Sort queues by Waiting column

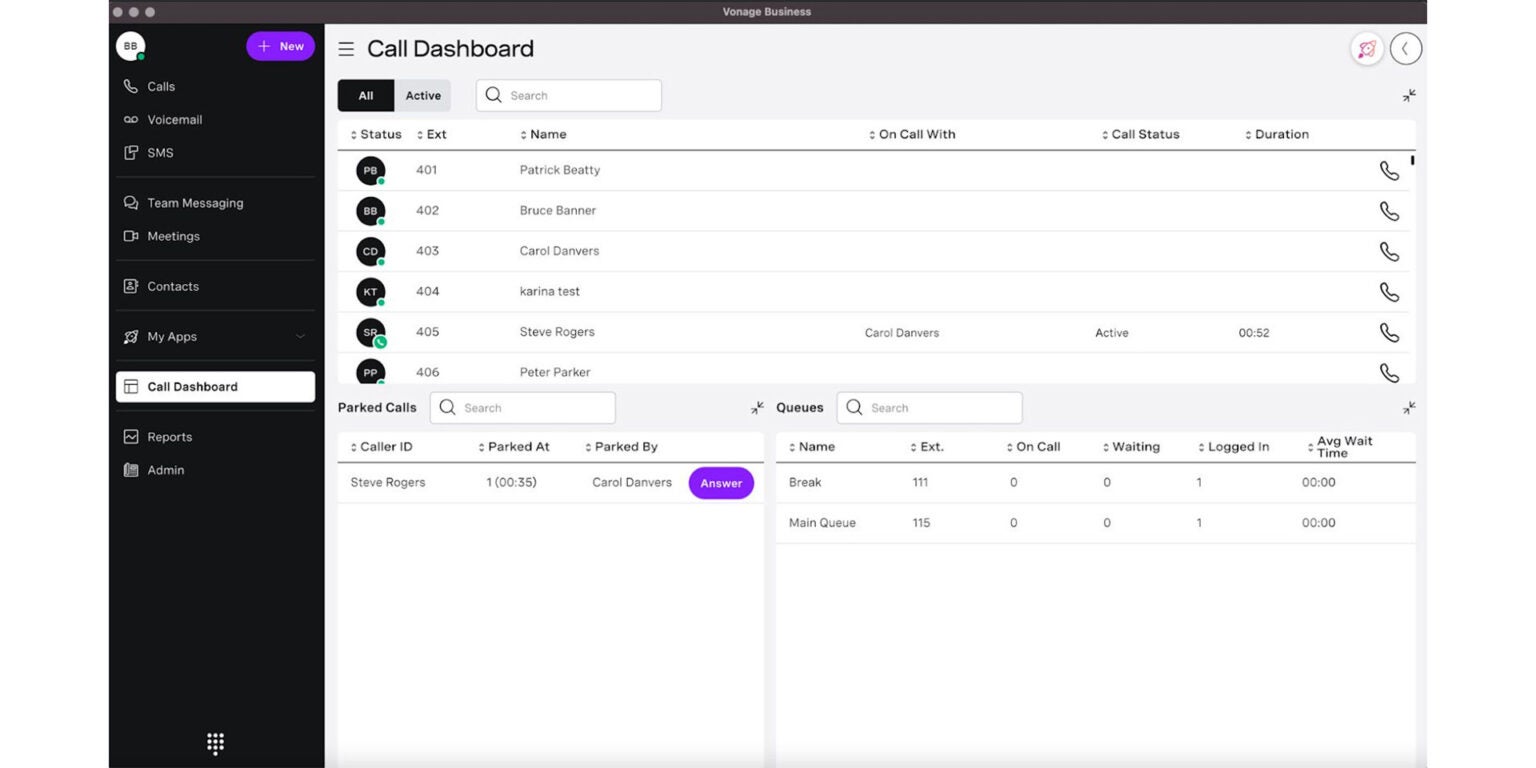(x=1134, y=447)
